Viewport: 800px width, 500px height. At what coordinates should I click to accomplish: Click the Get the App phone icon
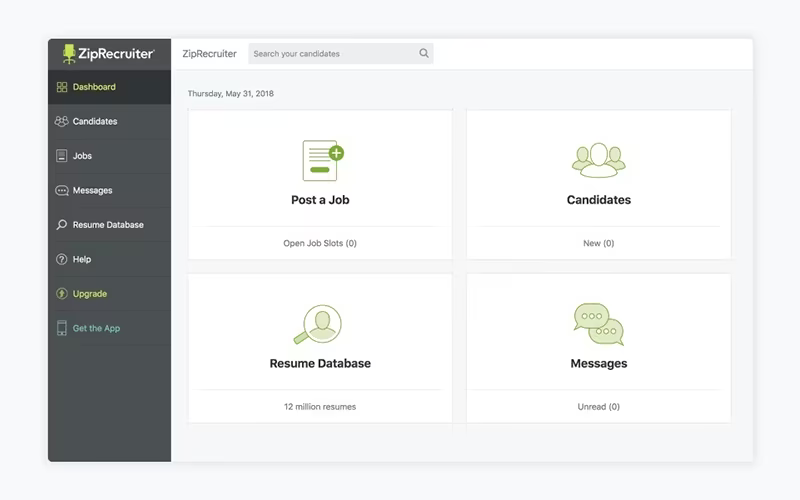coord(62,328)
